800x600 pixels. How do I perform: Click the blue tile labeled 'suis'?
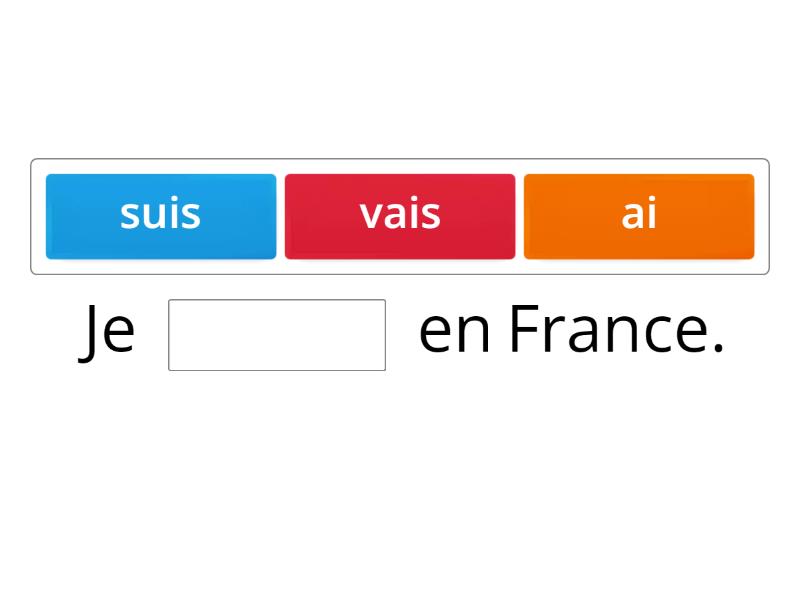tap(160, 214)
